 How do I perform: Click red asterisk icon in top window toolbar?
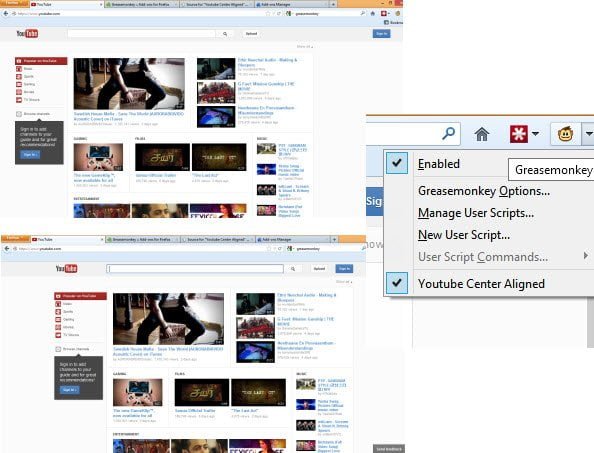point(384,14)
